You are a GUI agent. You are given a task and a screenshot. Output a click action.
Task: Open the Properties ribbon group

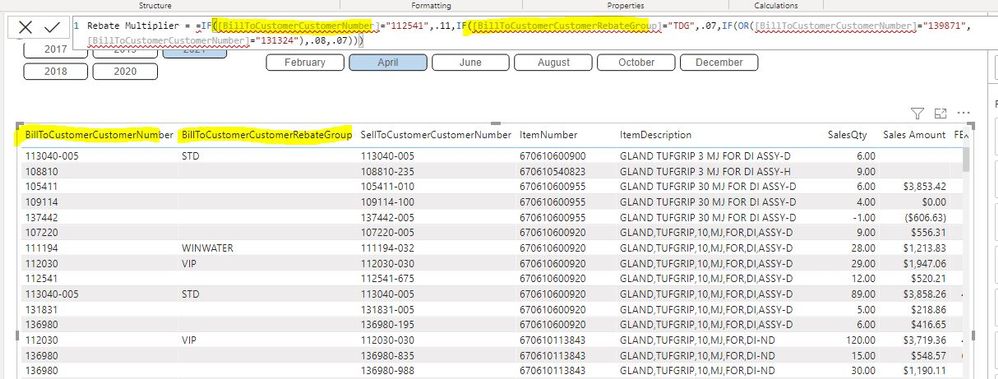pos(625,5)
